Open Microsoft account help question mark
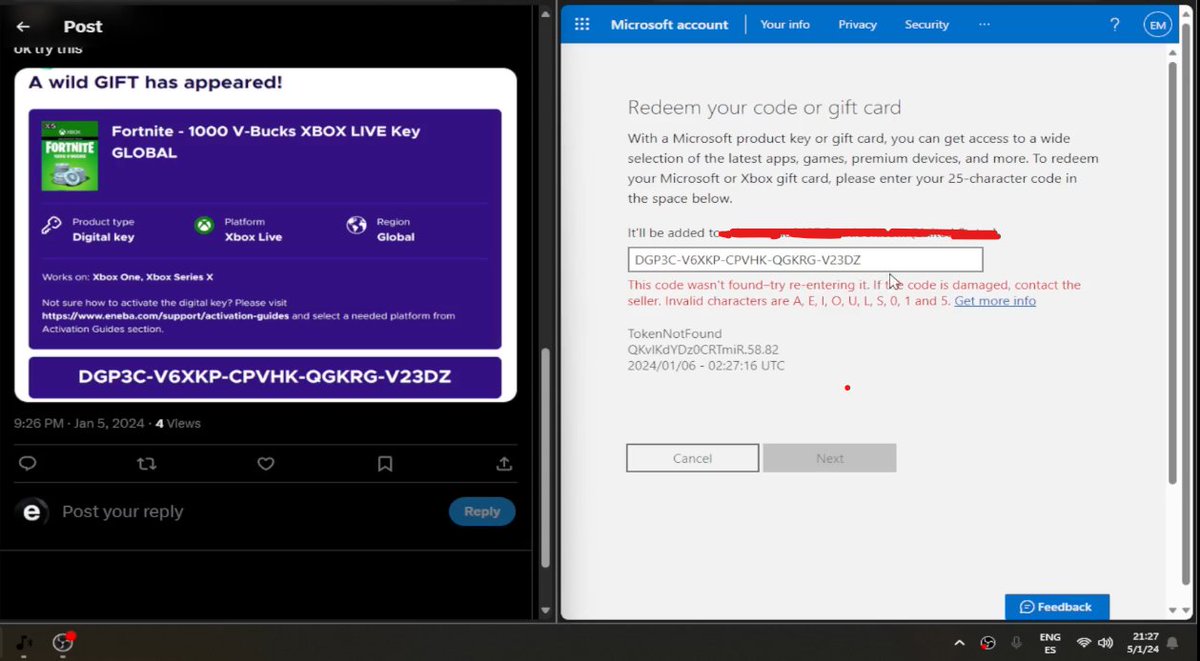This screenshot has width=1200, height=661. pos(1115,24)
